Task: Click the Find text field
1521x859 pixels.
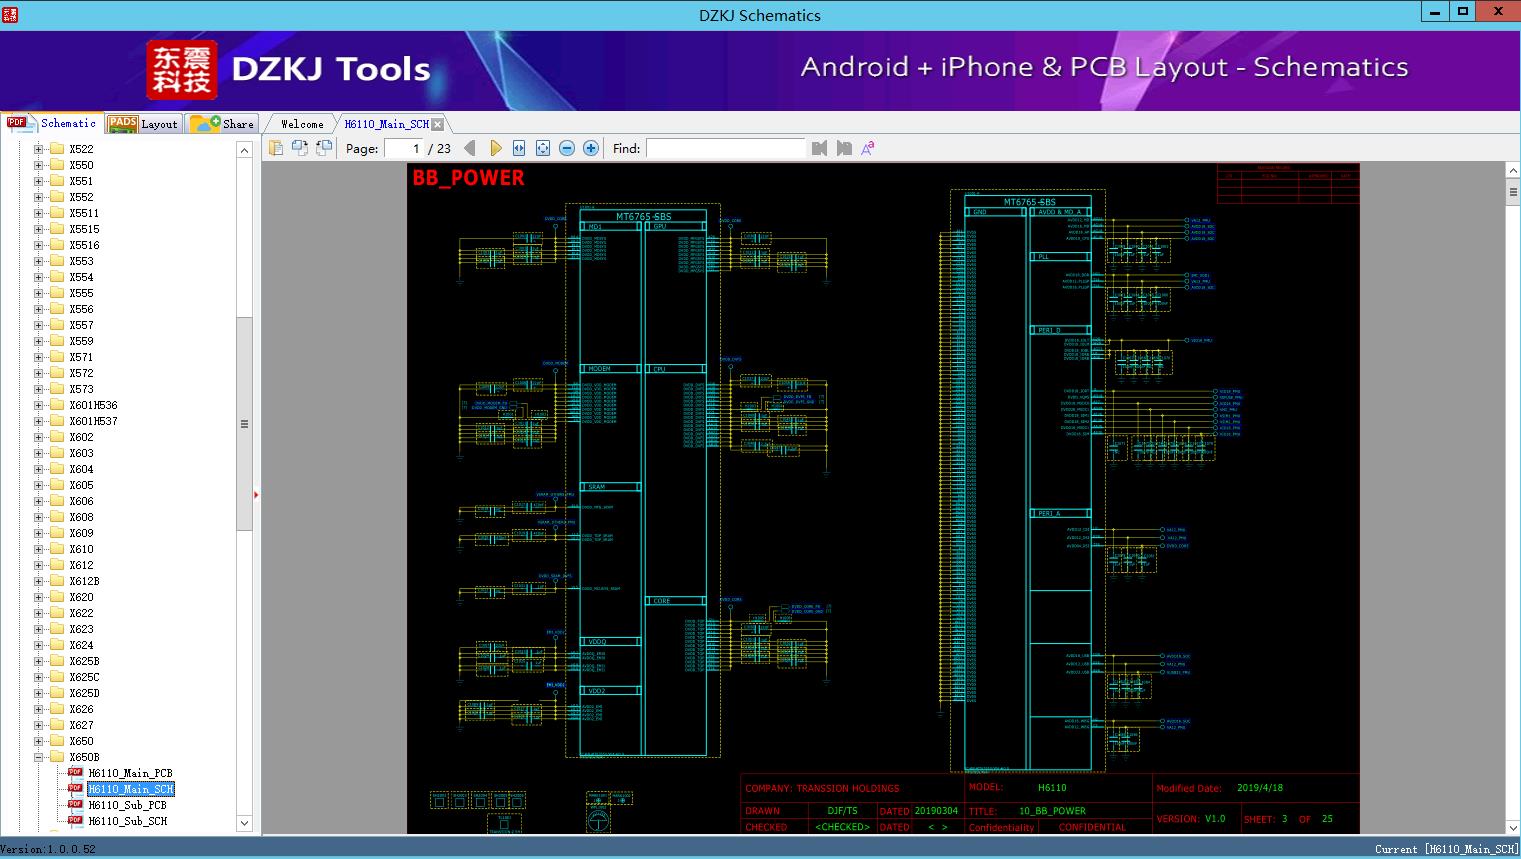Action: click(725, 148)
